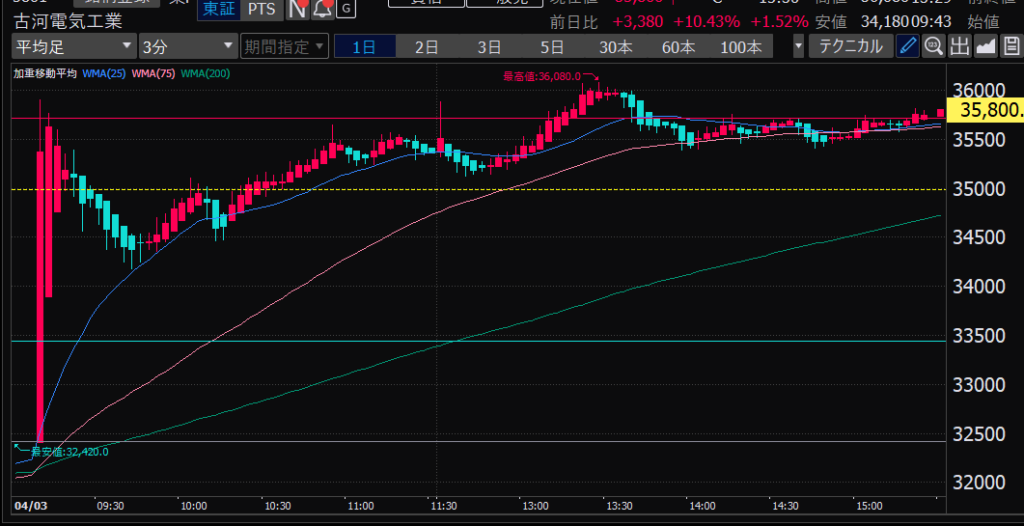The image size is (1024, 526).
Task: Open the news N icon
Action: (297, 10)
